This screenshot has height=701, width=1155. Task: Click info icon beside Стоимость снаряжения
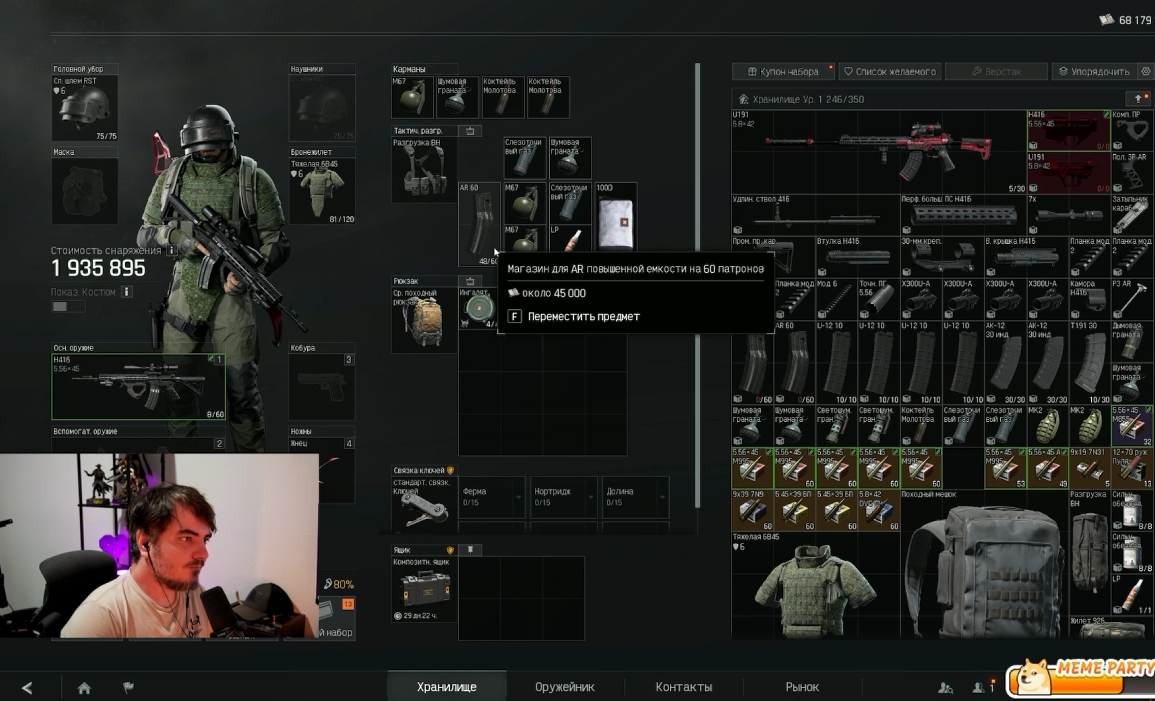click(172, 250)
